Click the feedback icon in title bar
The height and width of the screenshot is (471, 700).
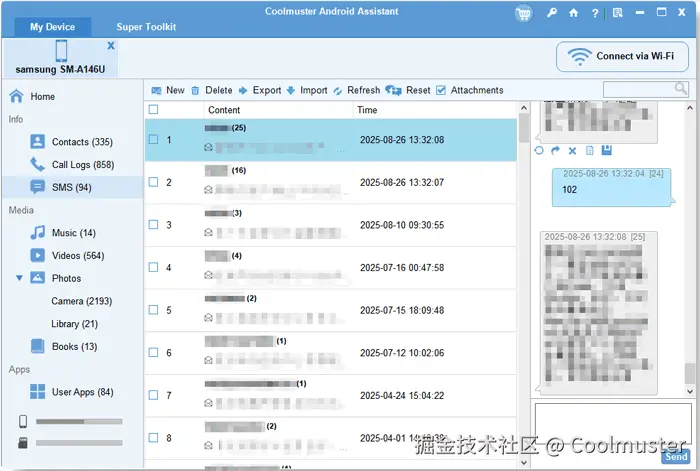coord(618,13)
